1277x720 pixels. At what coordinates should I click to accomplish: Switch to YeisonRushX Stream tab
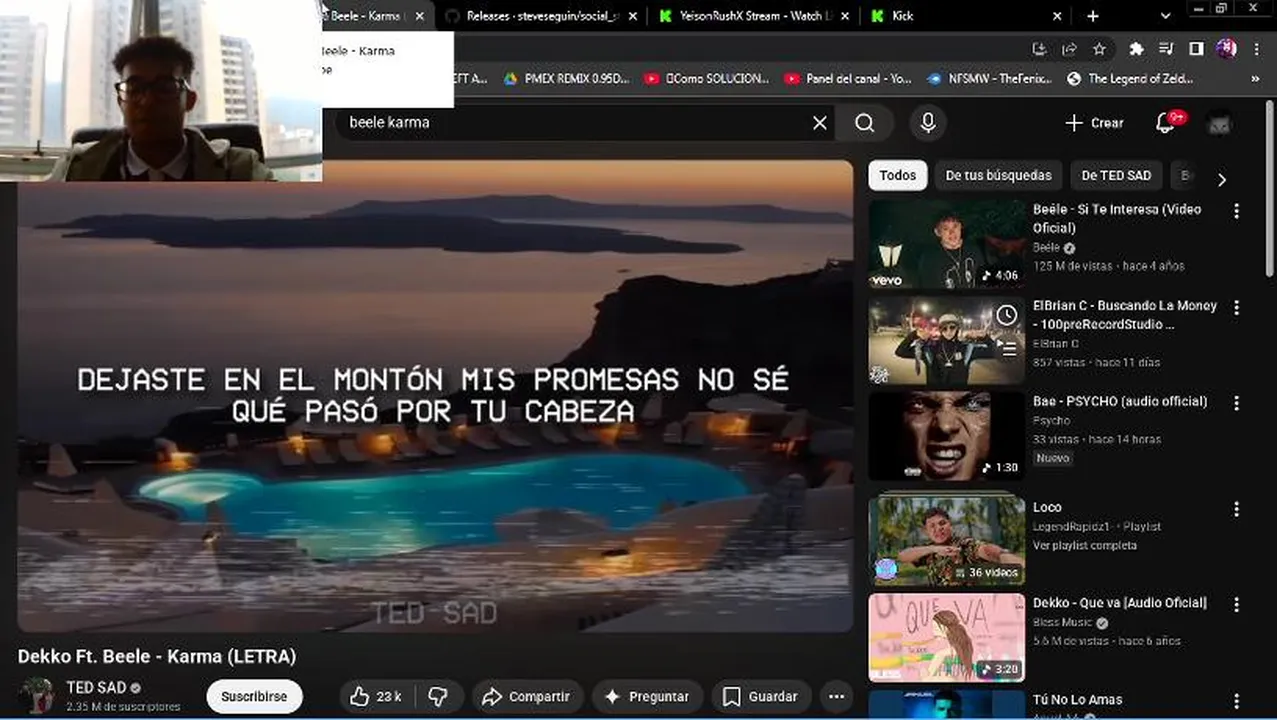pos(754,16)
